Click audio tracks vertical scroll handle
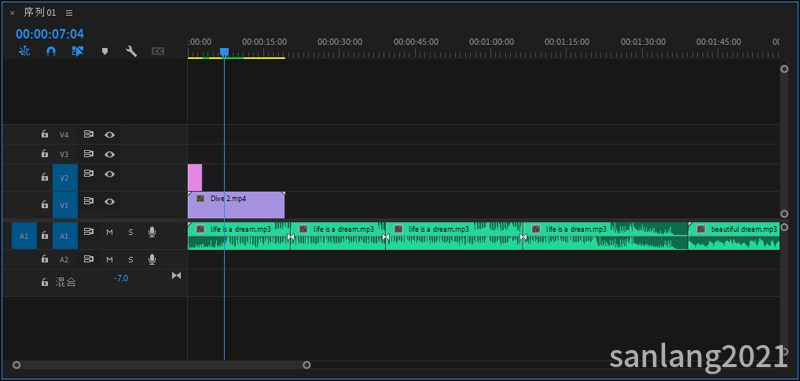 [784, 227]
